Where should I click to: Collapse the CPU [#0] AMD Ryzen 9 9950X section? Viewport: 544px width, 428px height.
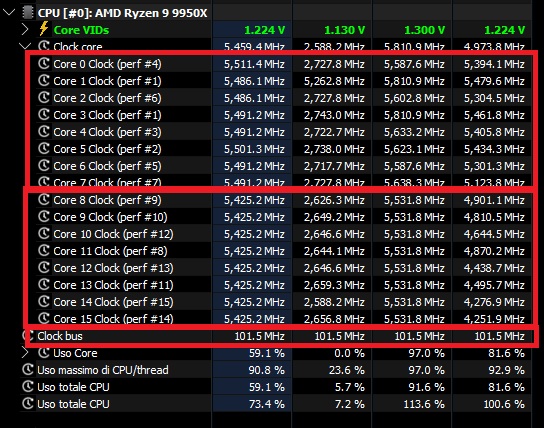9,13
